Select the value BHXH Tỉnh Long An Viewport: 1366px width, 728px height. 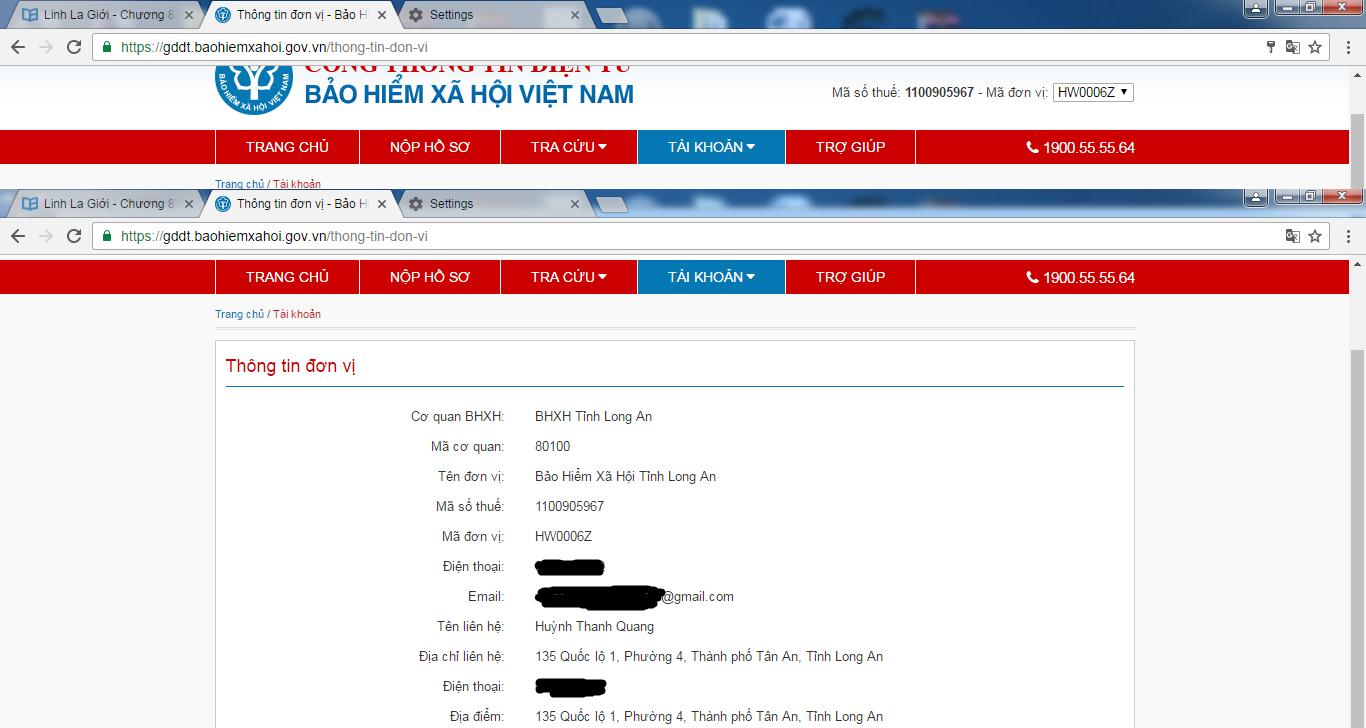(x=593, y=416)
